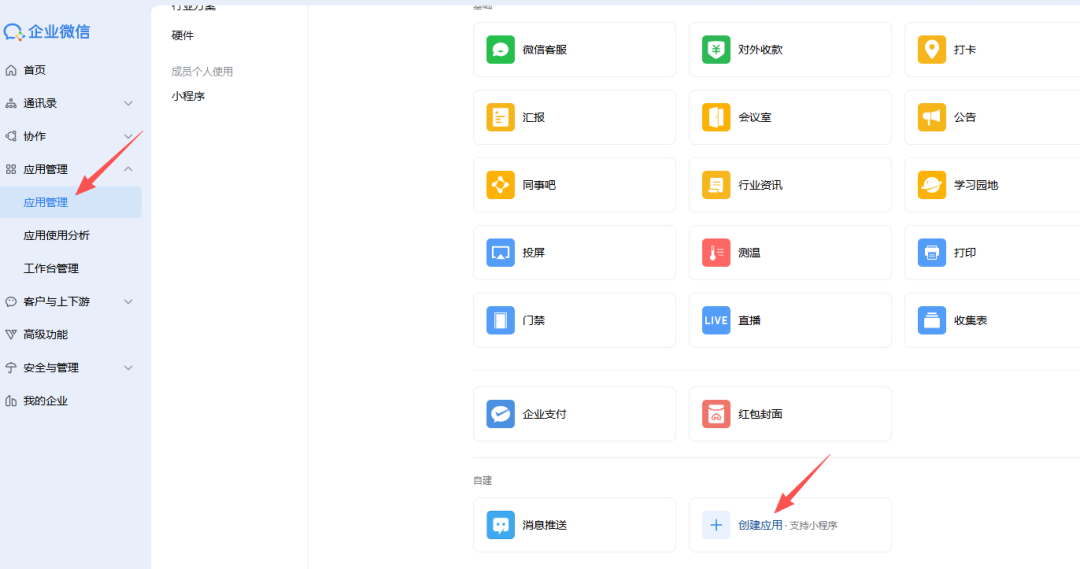The height and width of the screenshot is (569, 1080).
Task: Collapse the 应用管理 section chevron
Action: point(128,169)
